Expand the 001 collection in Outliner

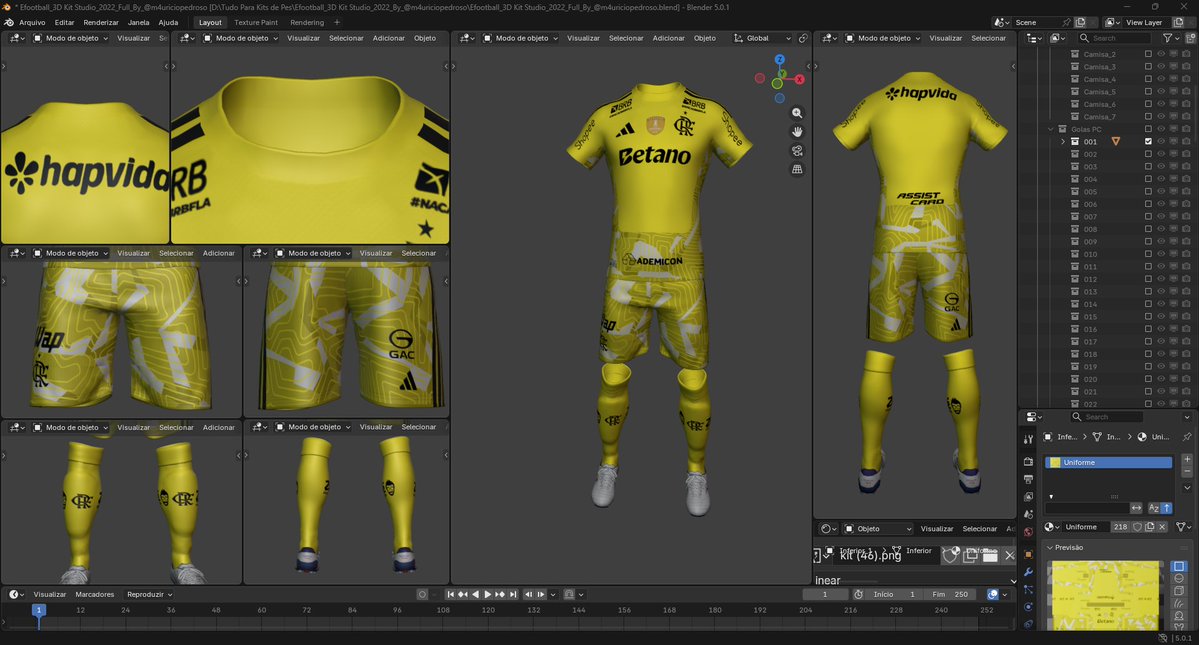click(x=1062, y=141)
